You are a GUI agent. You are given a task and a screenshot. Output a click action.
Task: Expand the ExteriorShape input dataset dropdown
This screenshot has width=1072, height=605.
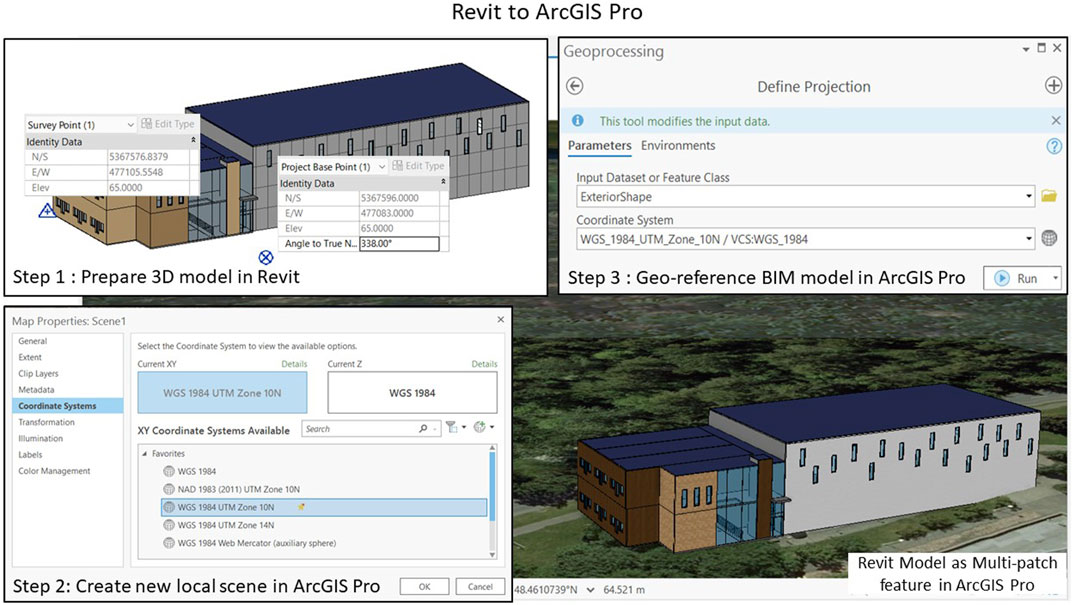tap(1028, 197)
